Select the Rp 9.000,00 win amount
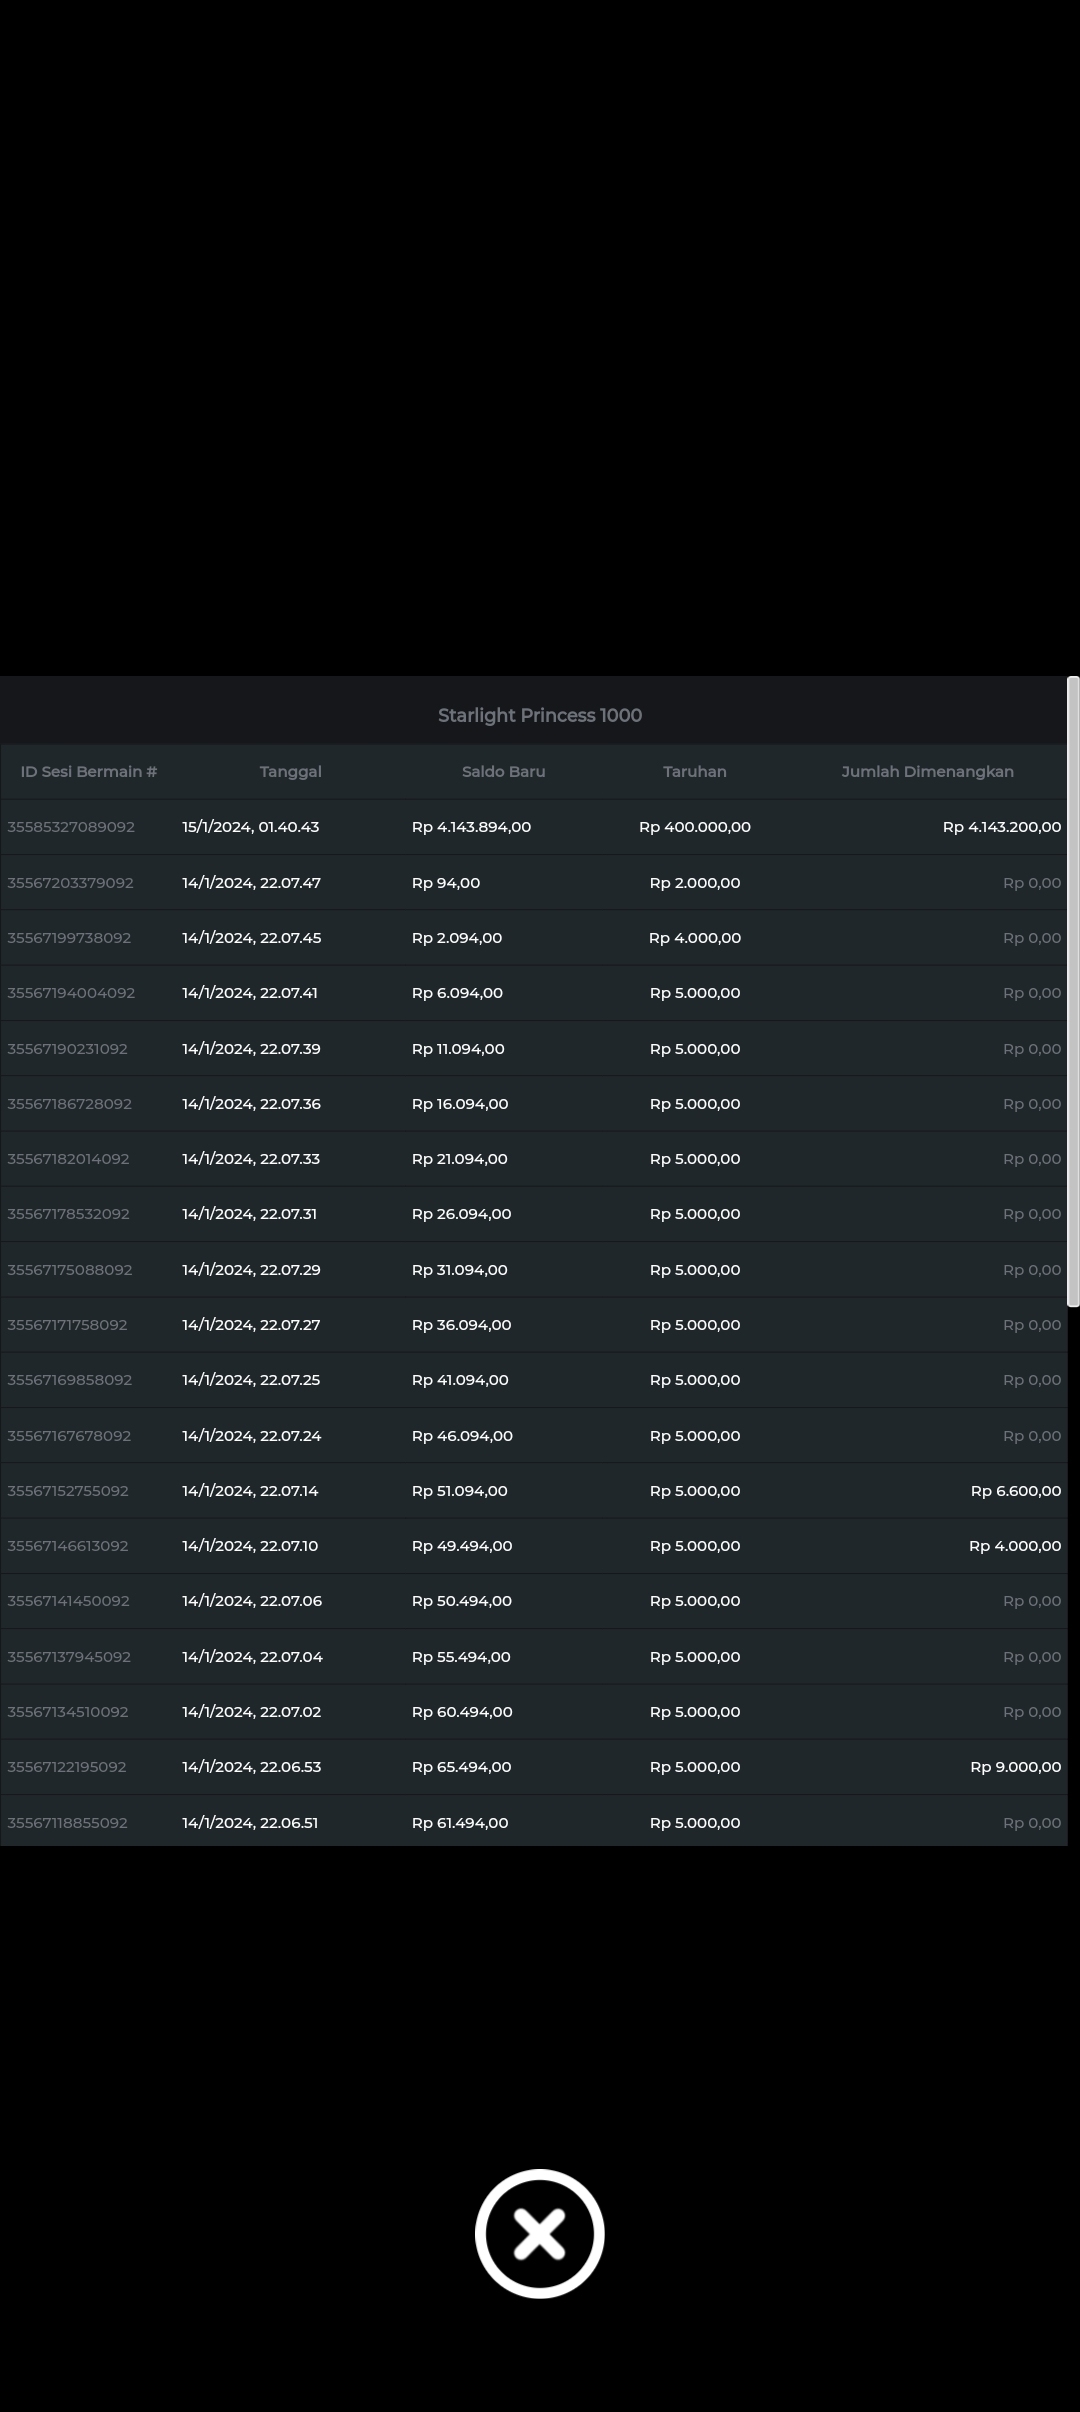 (x=1015, y=1766)
